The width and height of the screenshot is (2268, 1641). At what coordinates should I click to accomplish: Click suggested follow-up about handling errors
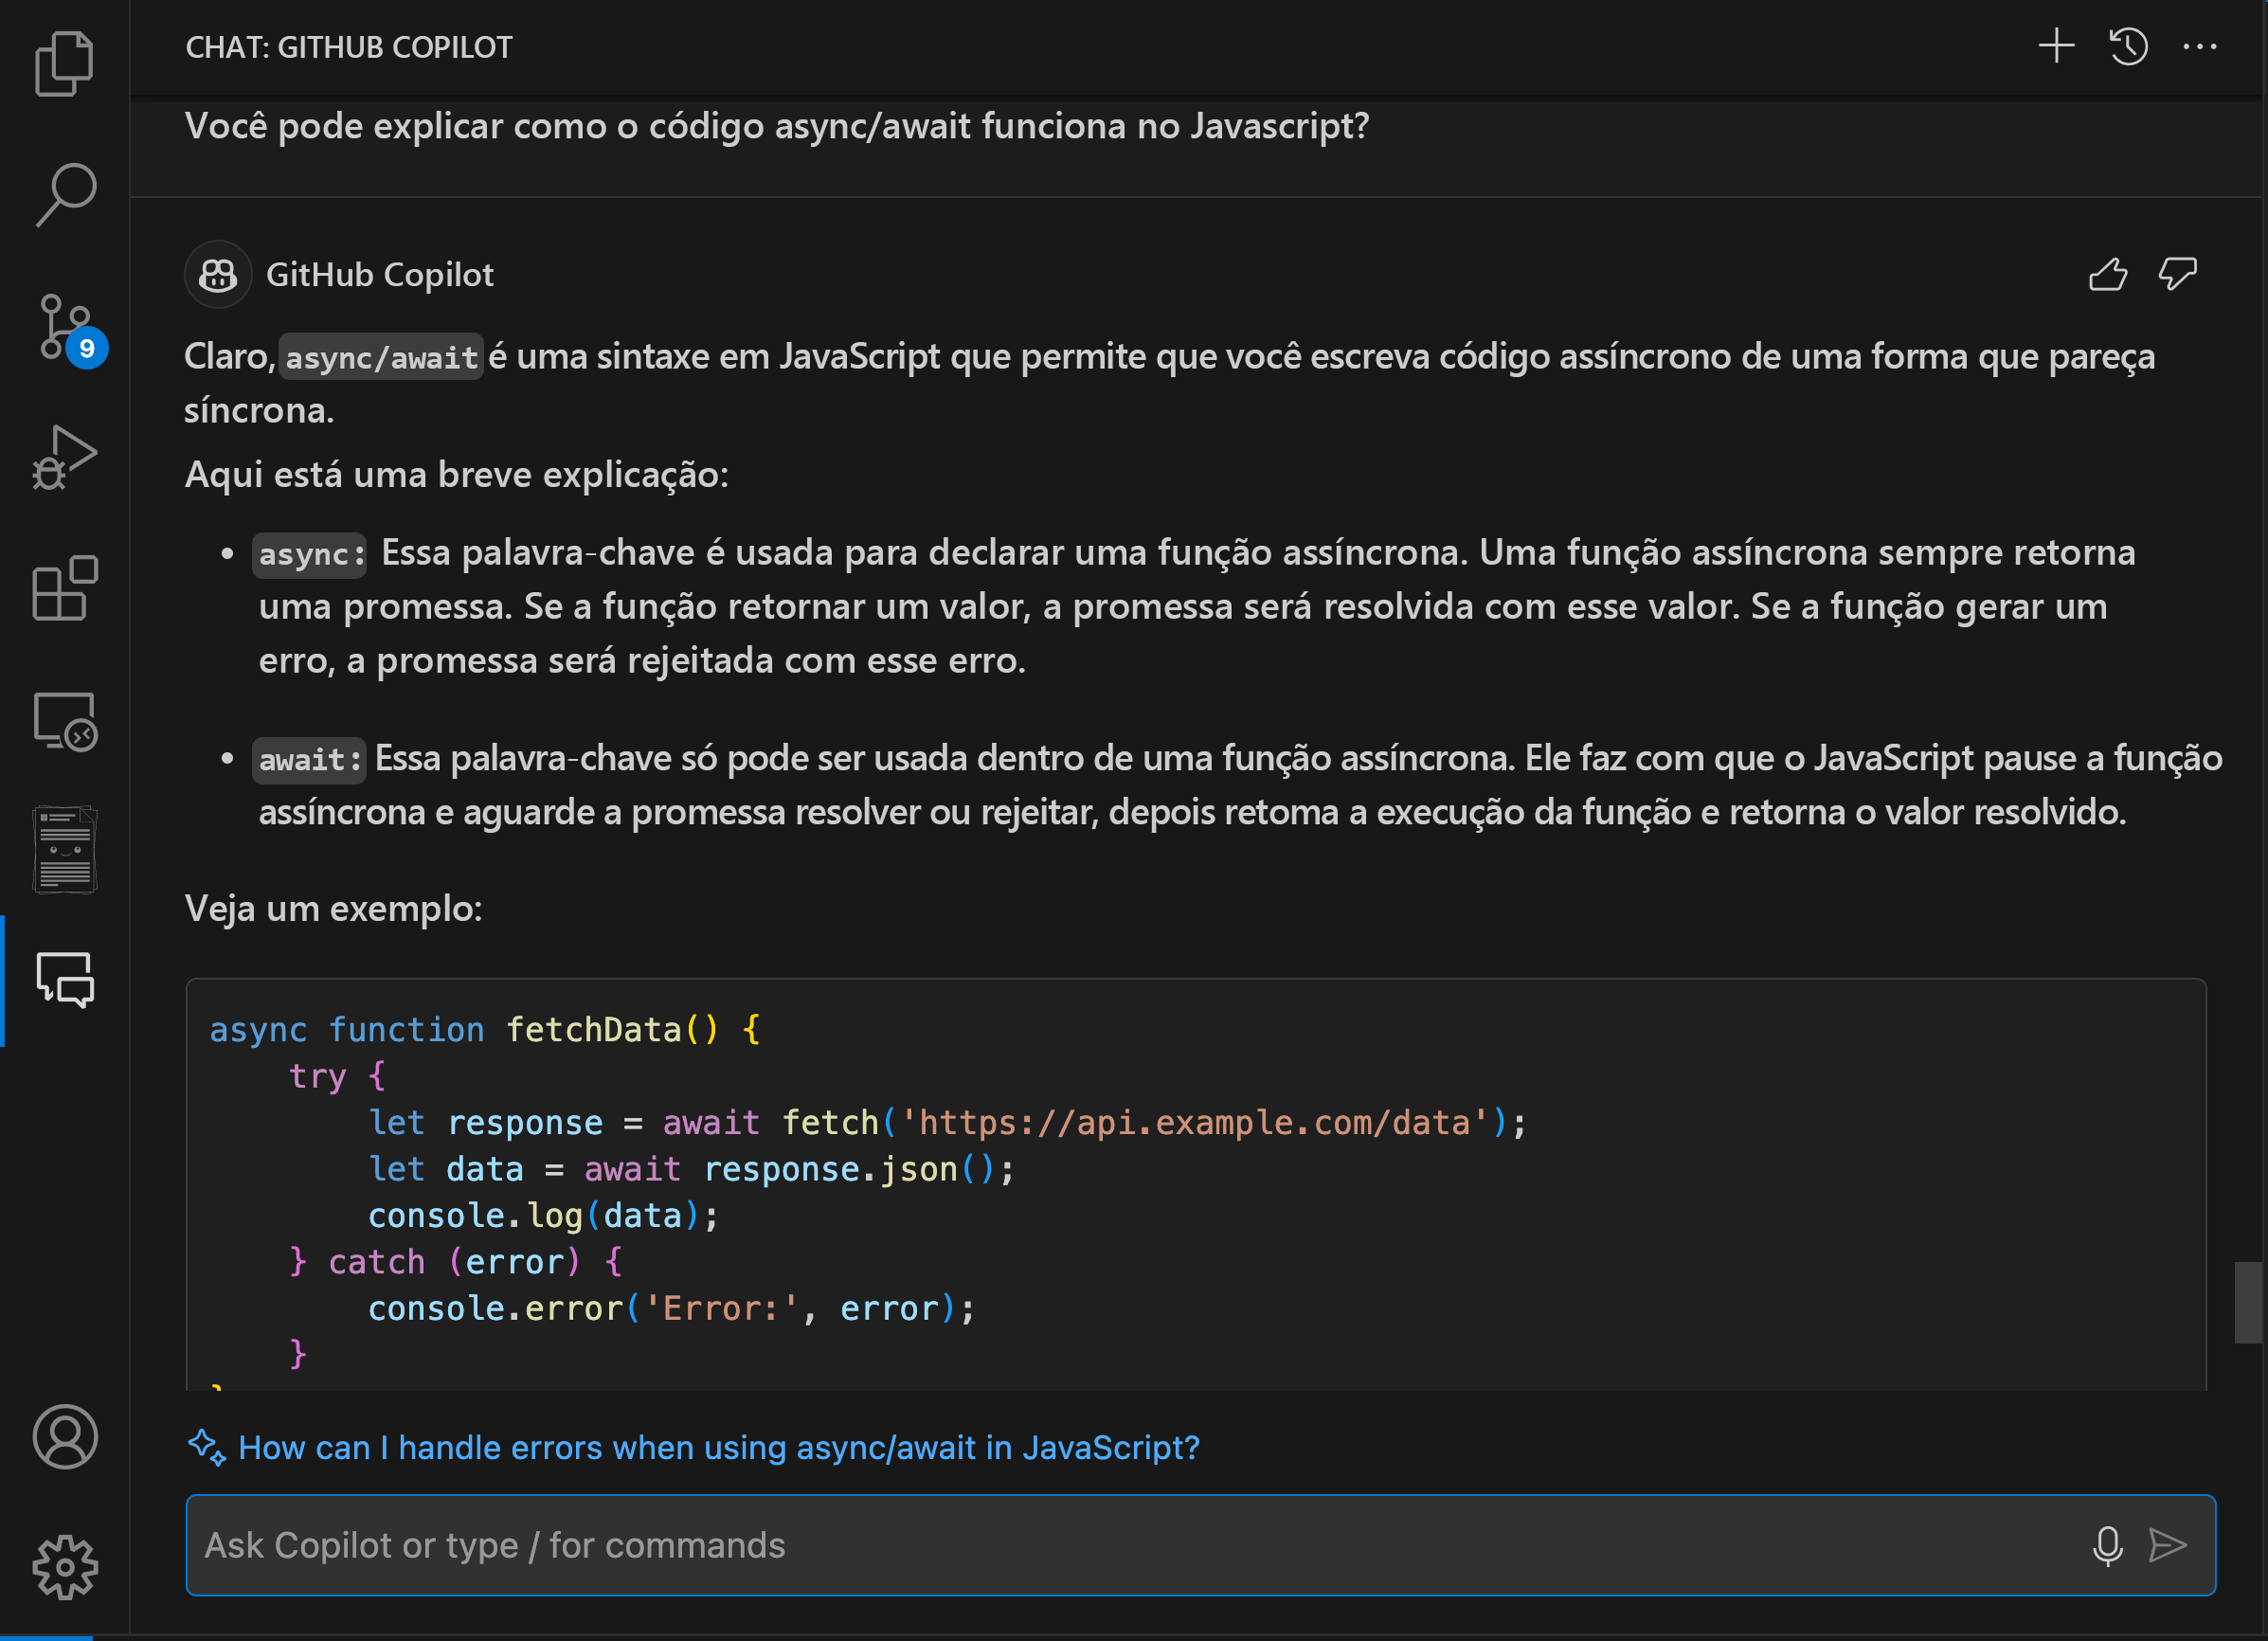click(718, 1447)
